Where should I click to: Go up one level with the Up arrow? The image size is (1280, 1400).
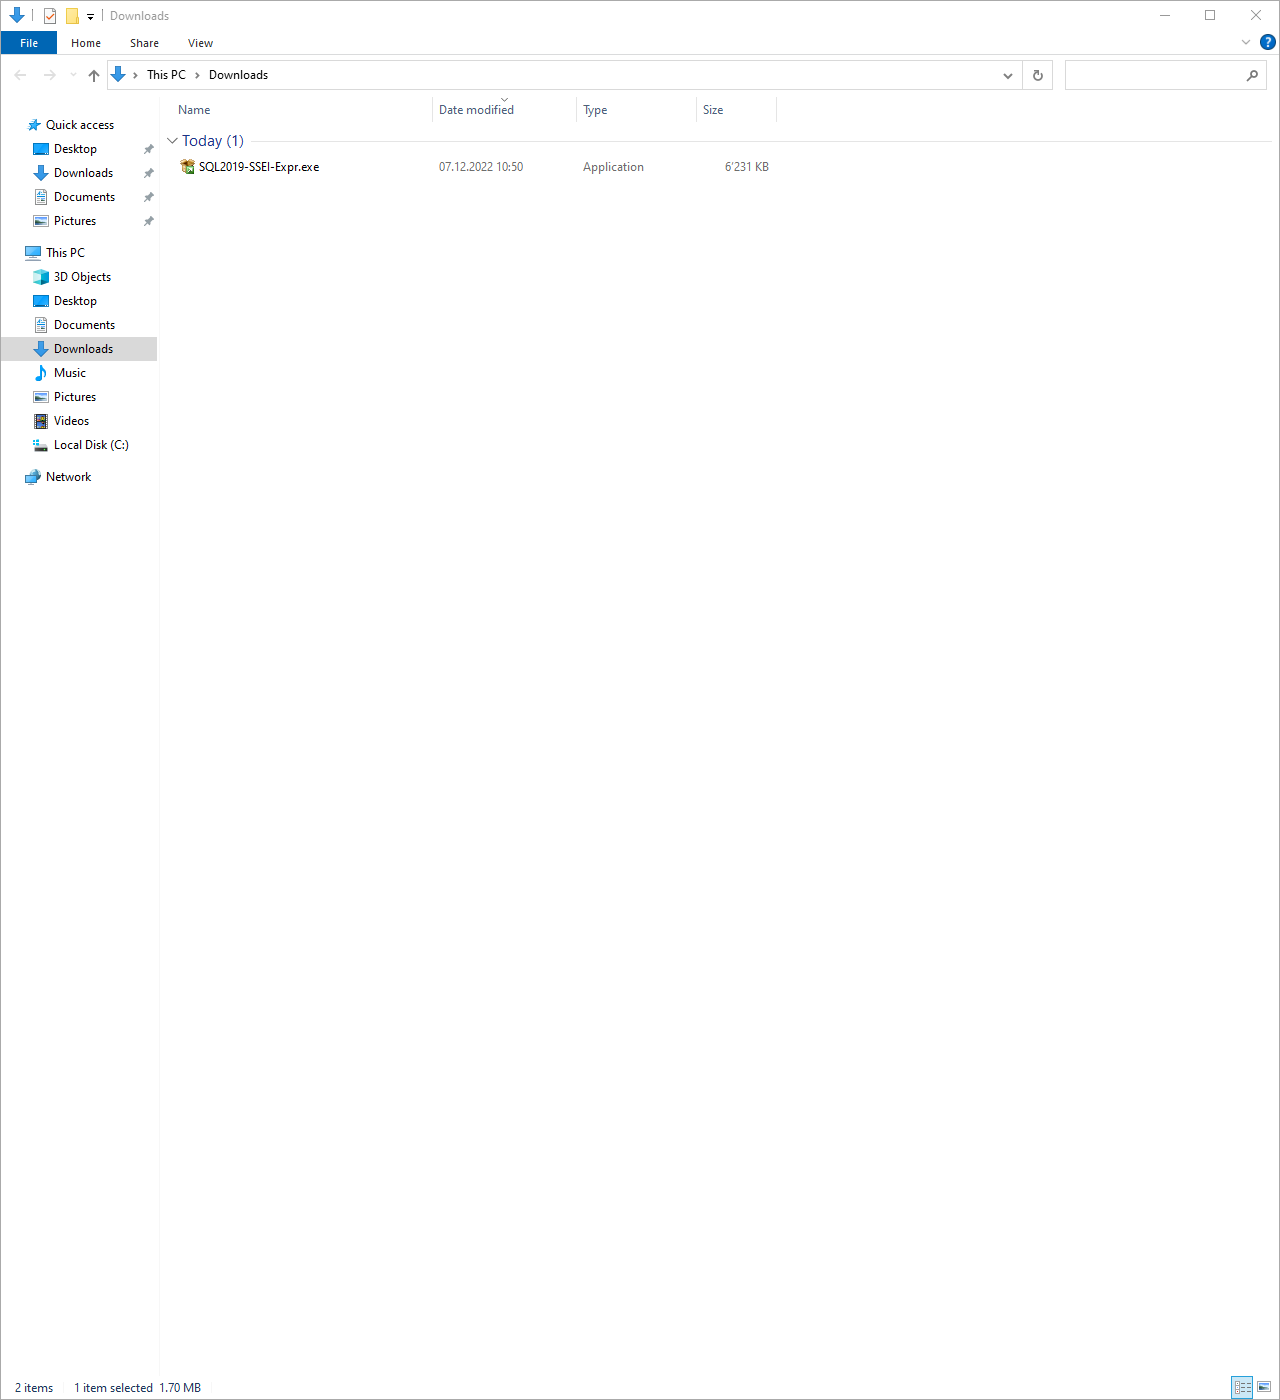click(x=94, y=75)
